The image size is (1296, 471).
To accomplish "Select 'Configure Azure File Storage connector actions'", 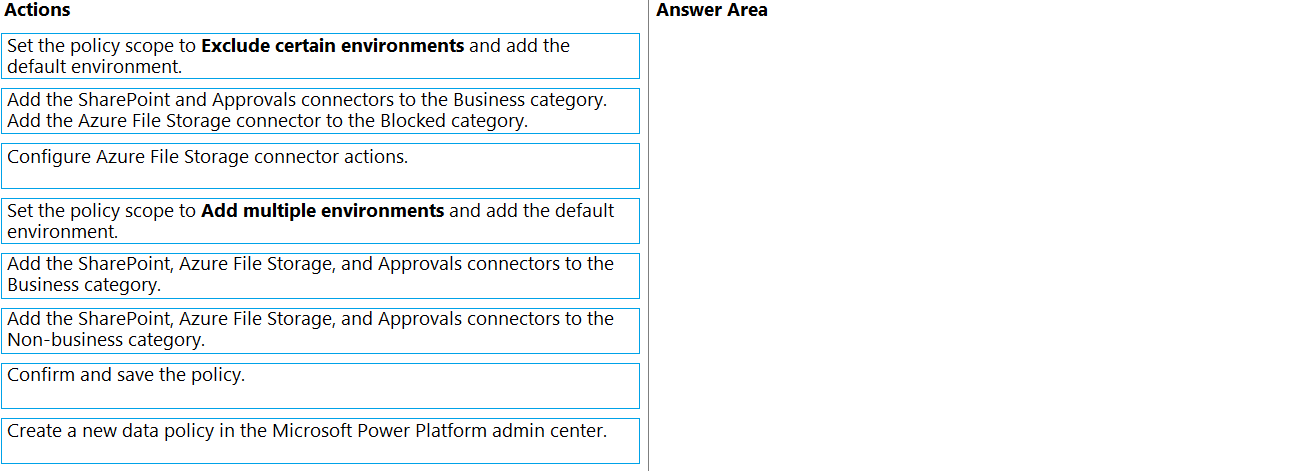I will (x=320, y=166).
